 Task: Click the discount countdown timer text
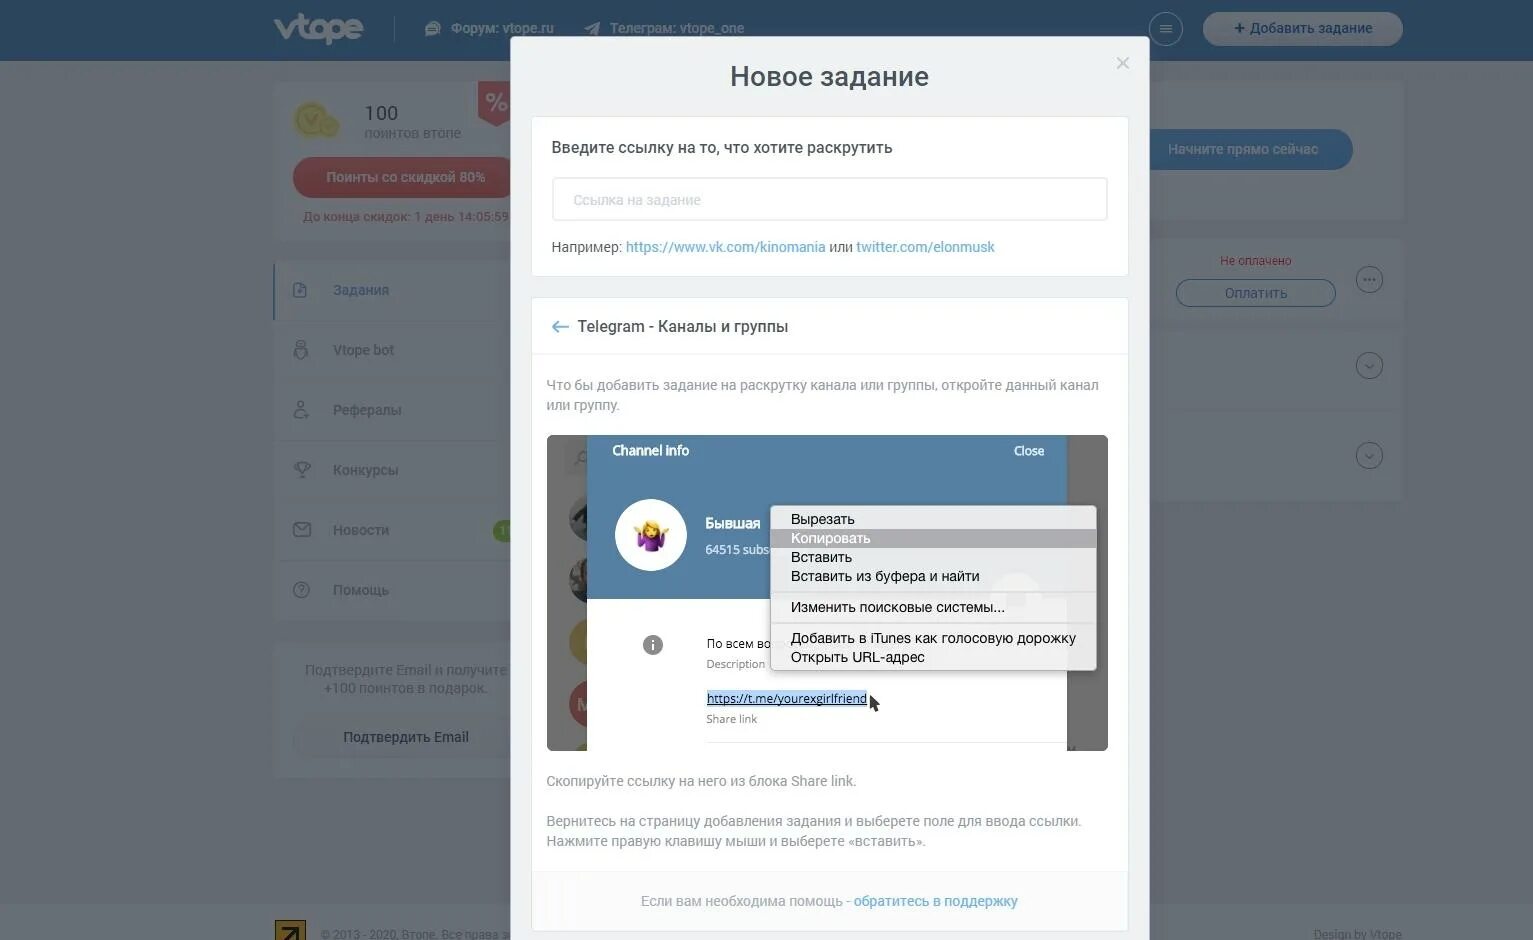[x=405, y=216]
